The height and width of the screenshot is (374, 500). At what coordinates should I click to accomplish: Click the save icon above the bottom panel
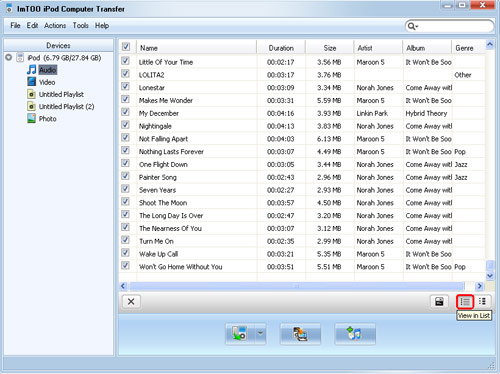[x=439, y=302]
